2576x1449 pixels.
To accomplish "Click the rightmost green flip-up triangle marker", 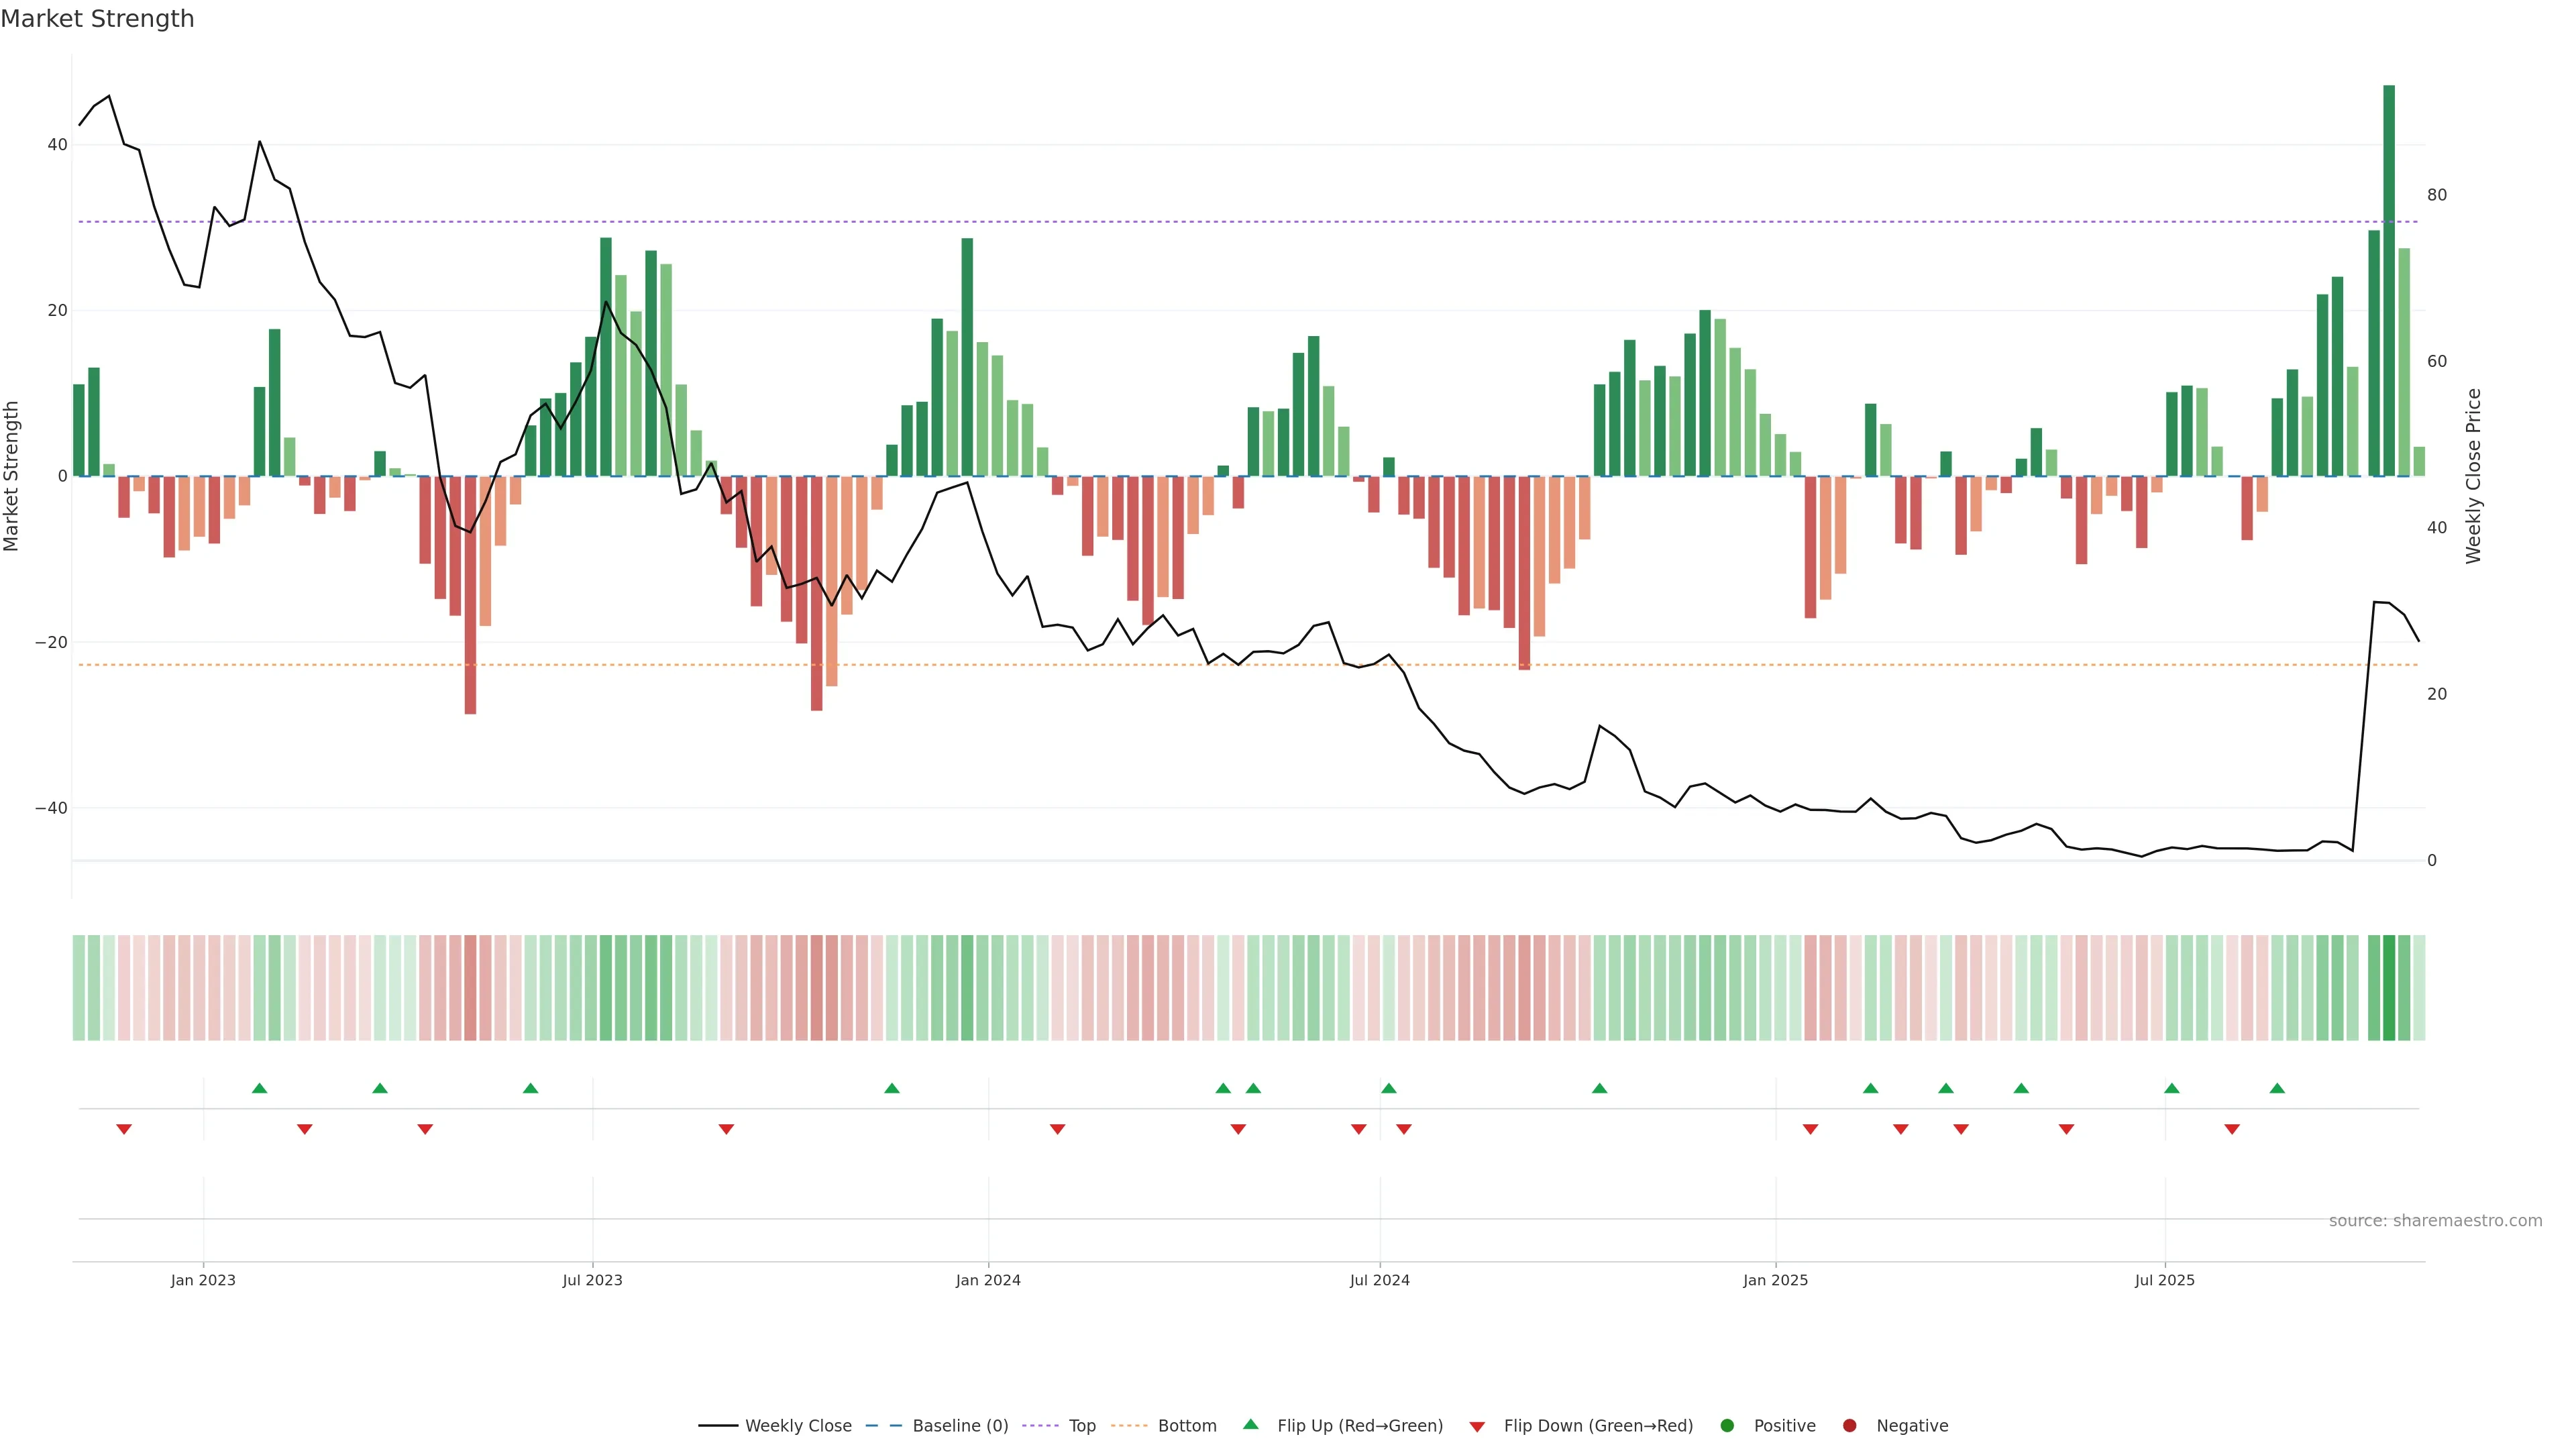I will click(x=2277, y=1088).
